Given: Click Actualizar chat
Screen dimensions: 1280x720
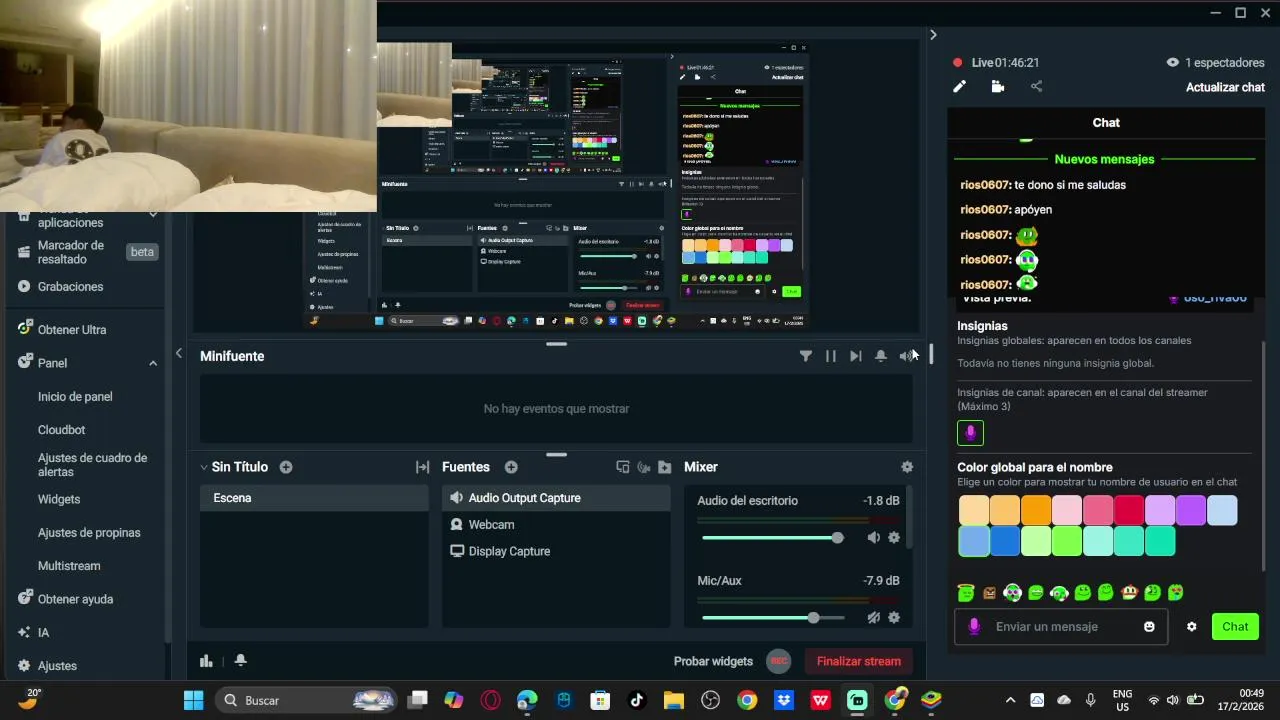Looking at the screenshot, I should 1225,87.
